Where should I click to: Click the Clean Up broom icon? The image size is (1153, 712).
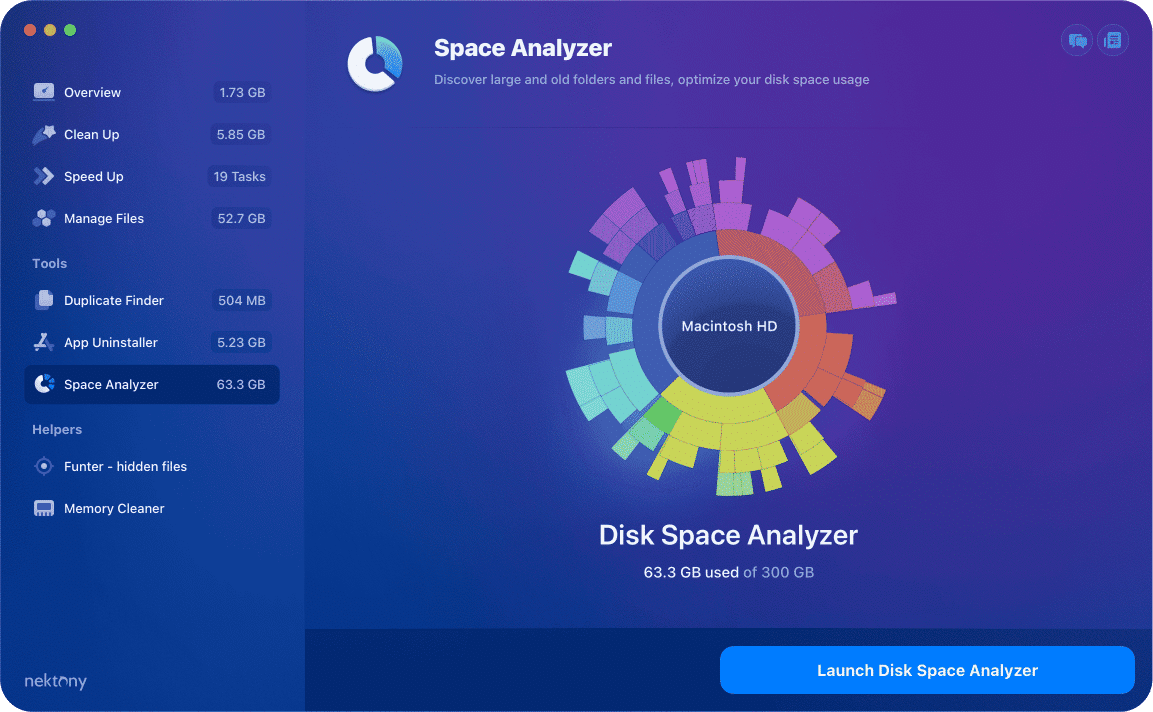click(43, 134)
